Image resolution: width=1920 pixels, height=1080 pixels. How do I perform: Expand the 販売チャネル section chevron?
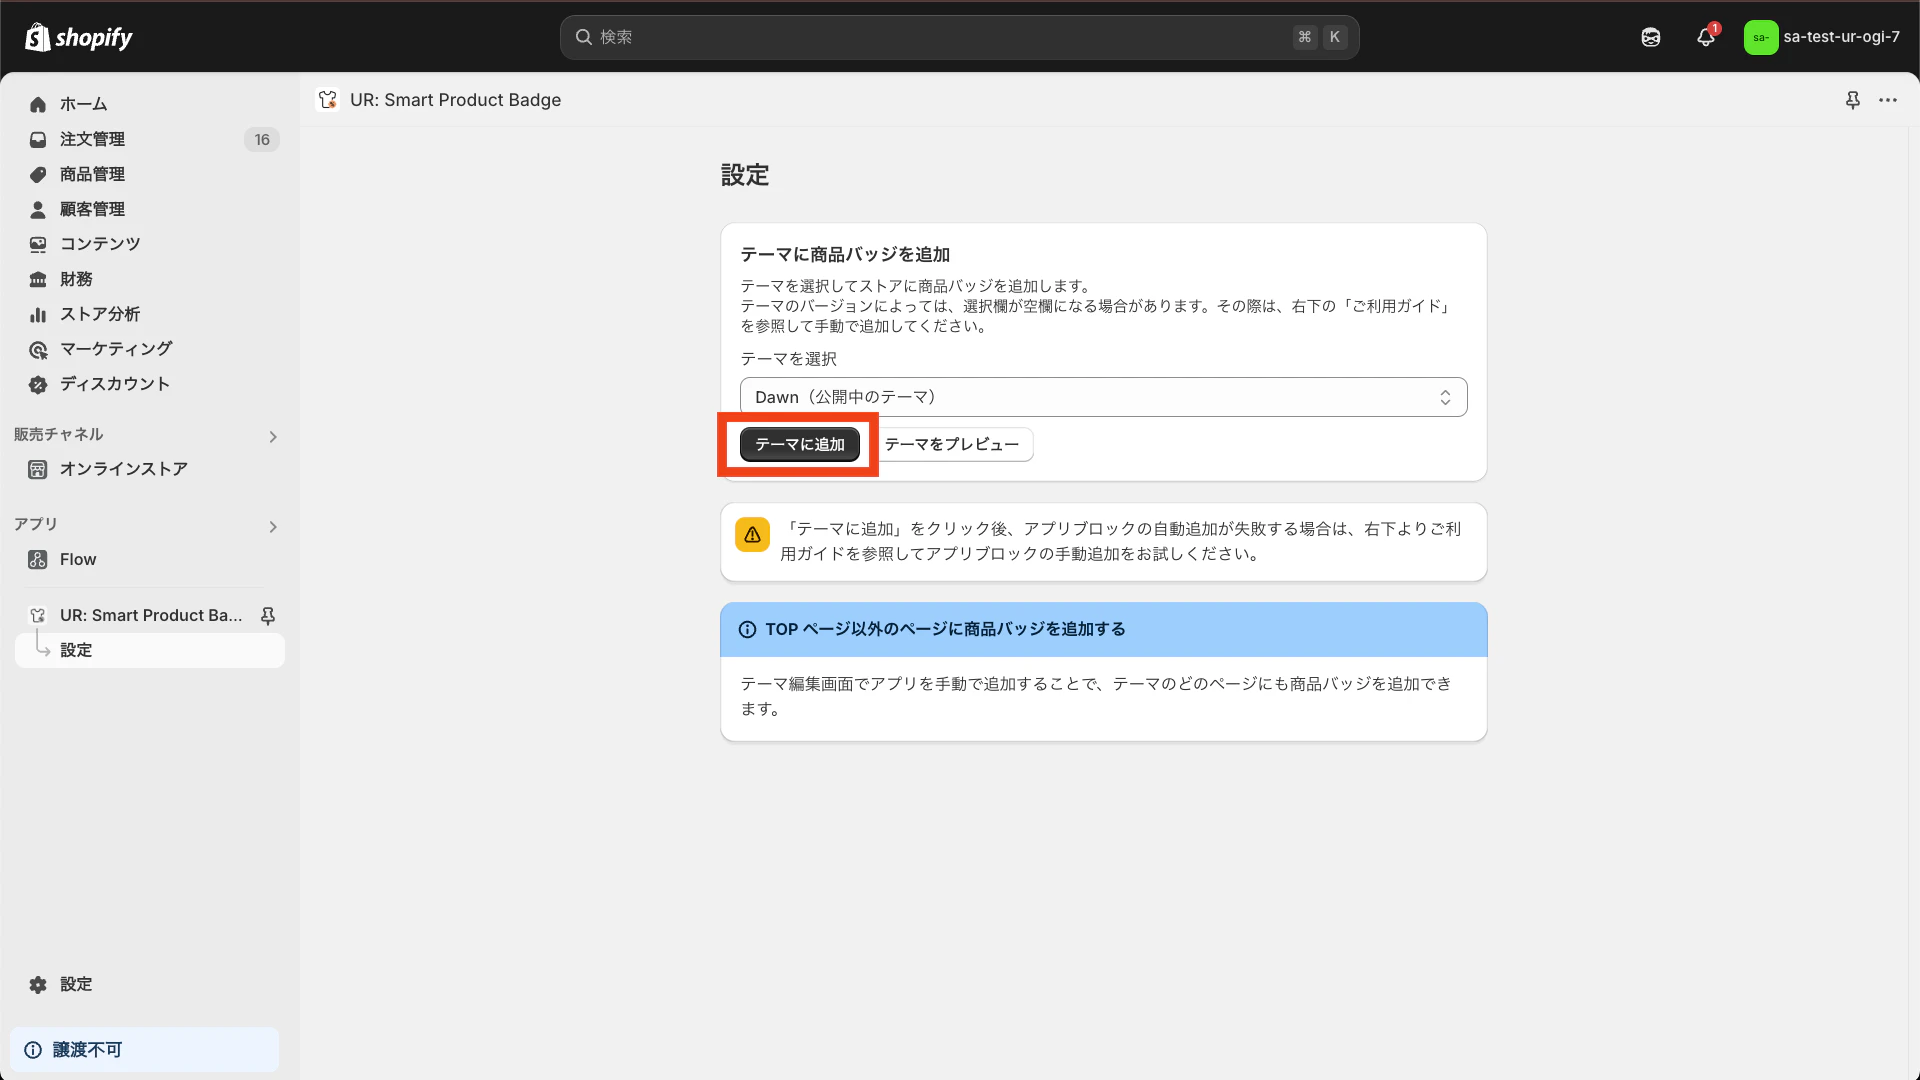click(x=273, y=436)
